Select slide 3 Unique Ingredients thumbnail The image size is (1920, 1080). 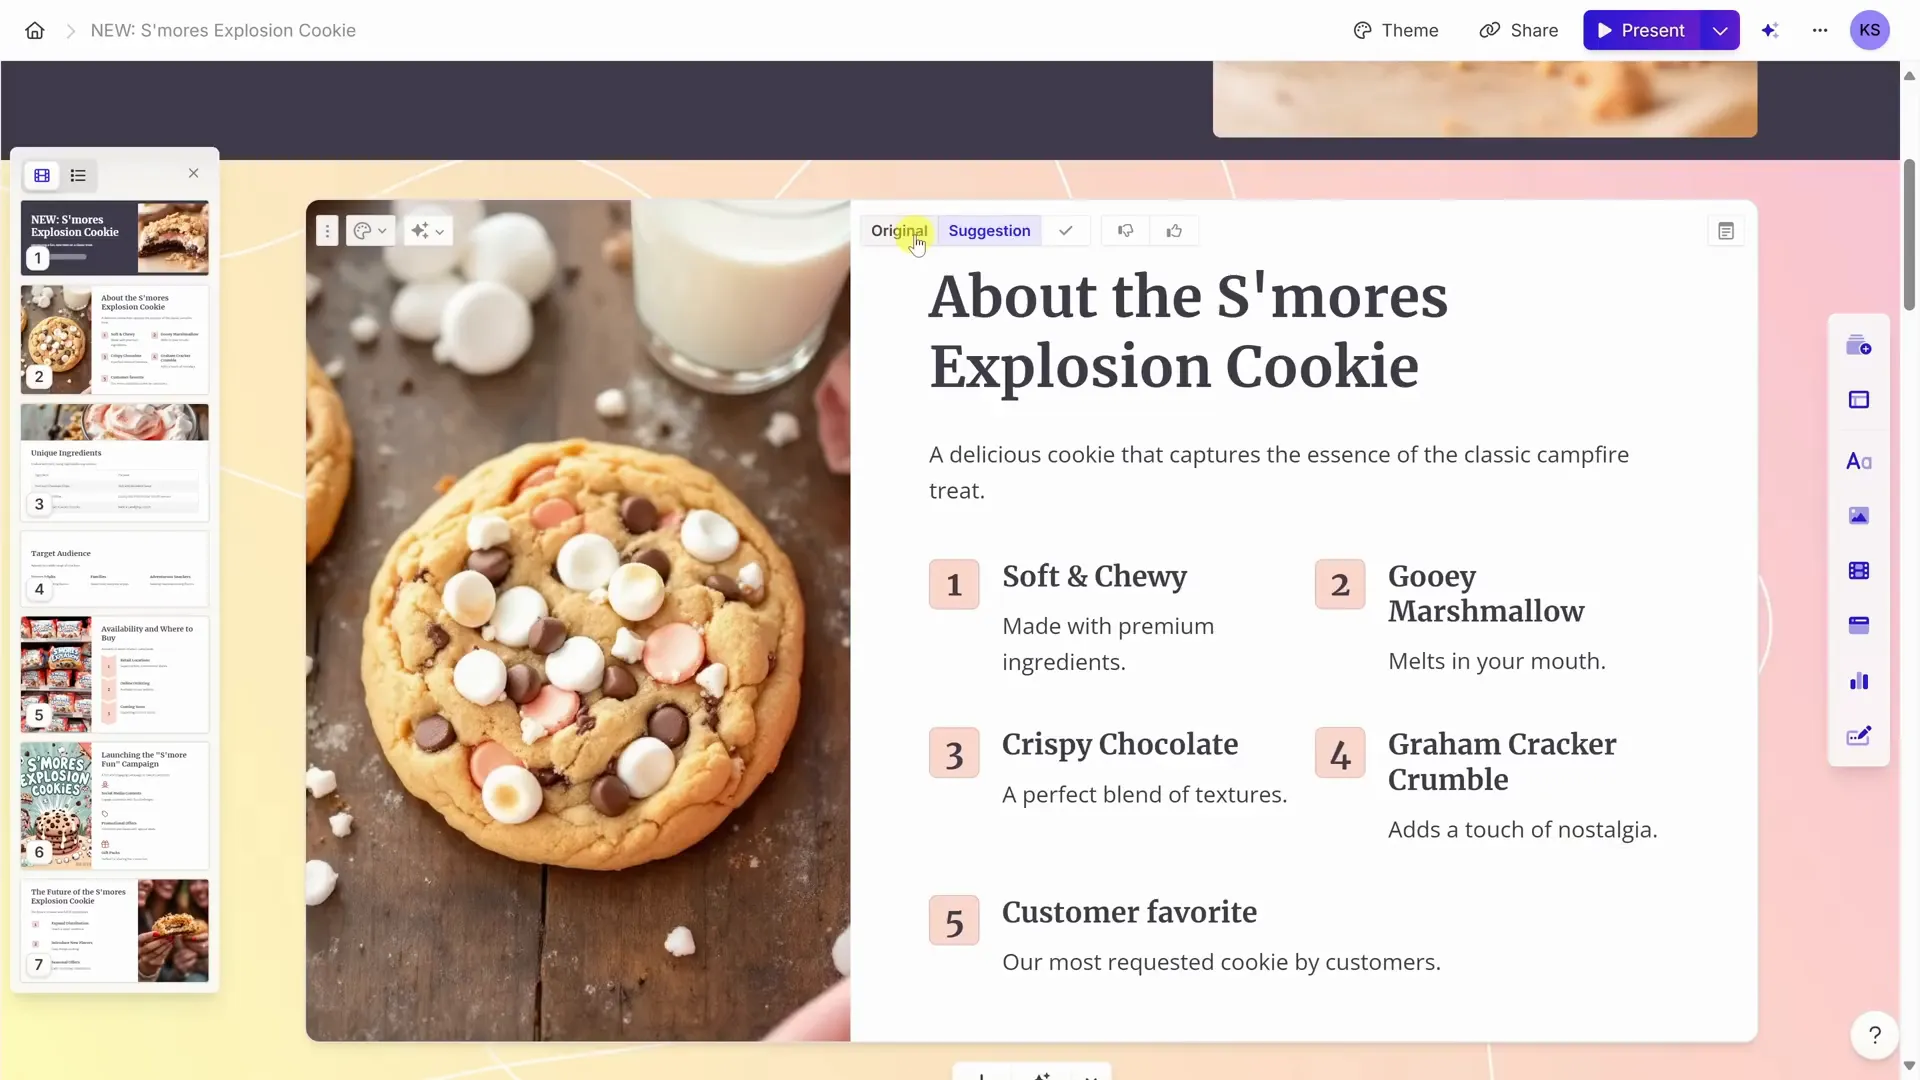coord(115,462)
